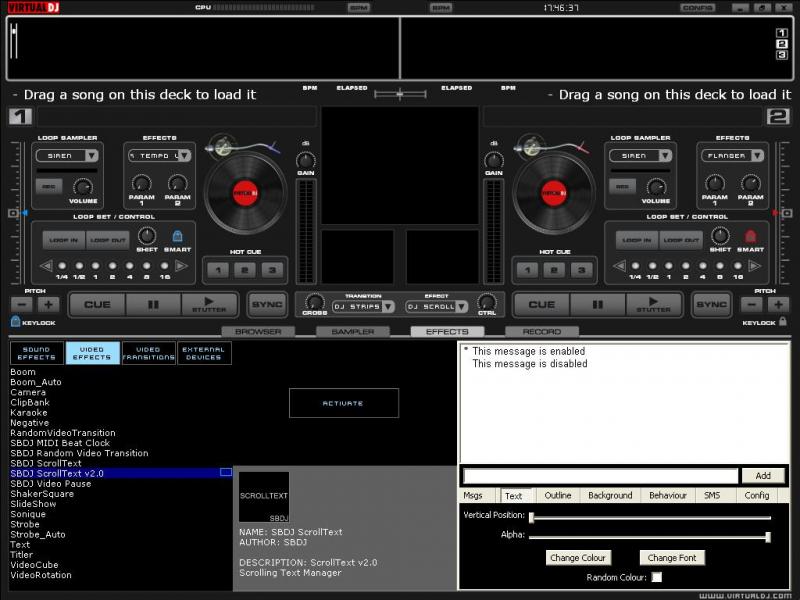Click deck 1 sampler REC button
Image resolution: width=800 pixels, height=600 pixels.
tap(49, 187)
